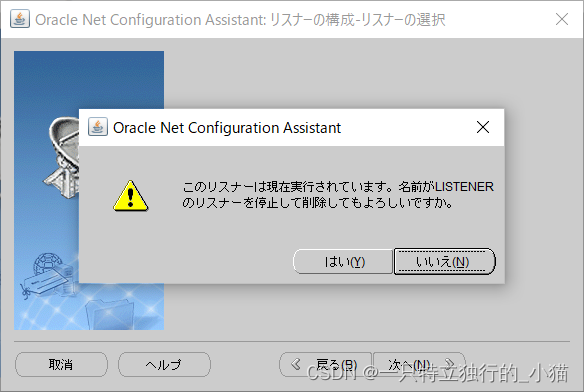Click the dialog title text Oracle Net Configuration Assistant
584x392 pixels.
pyautogui.click(x=227, y=128)
